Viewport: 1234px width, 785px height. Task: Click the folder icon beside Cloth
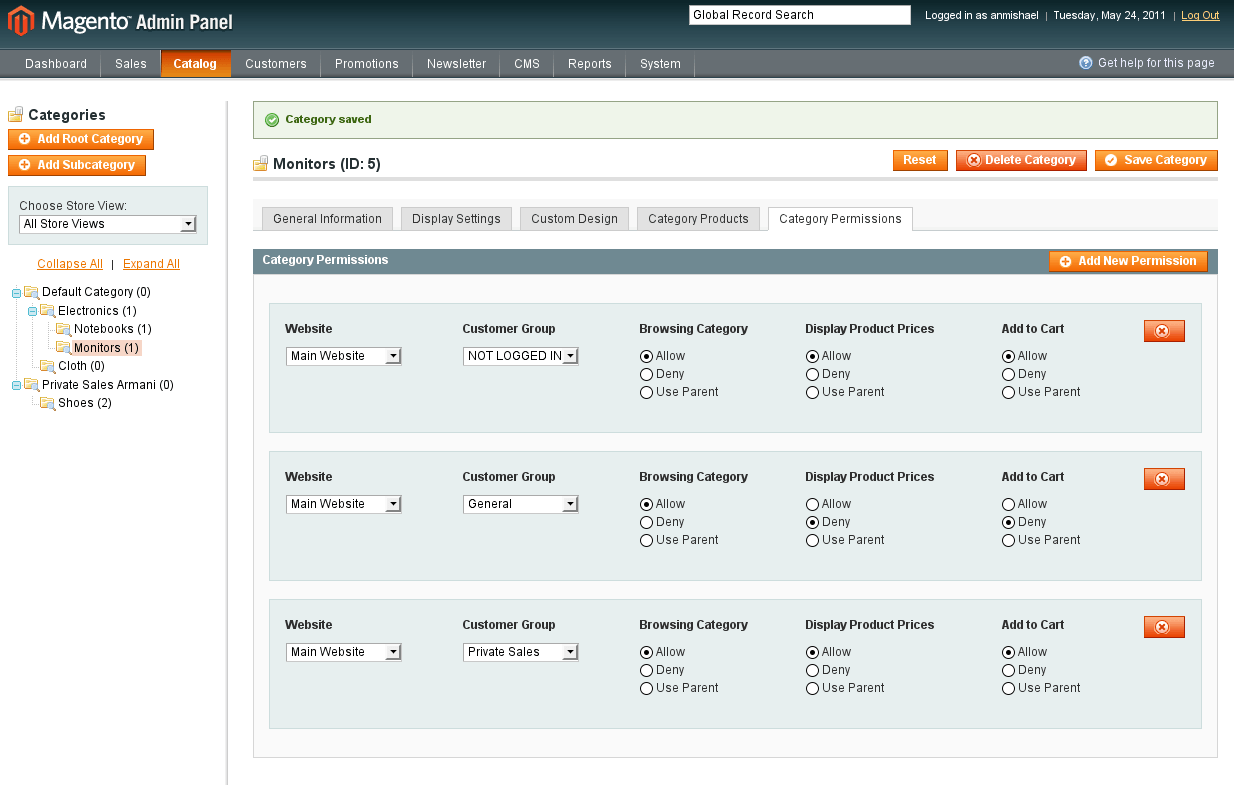pyautogui.click(x=47, y=366)
